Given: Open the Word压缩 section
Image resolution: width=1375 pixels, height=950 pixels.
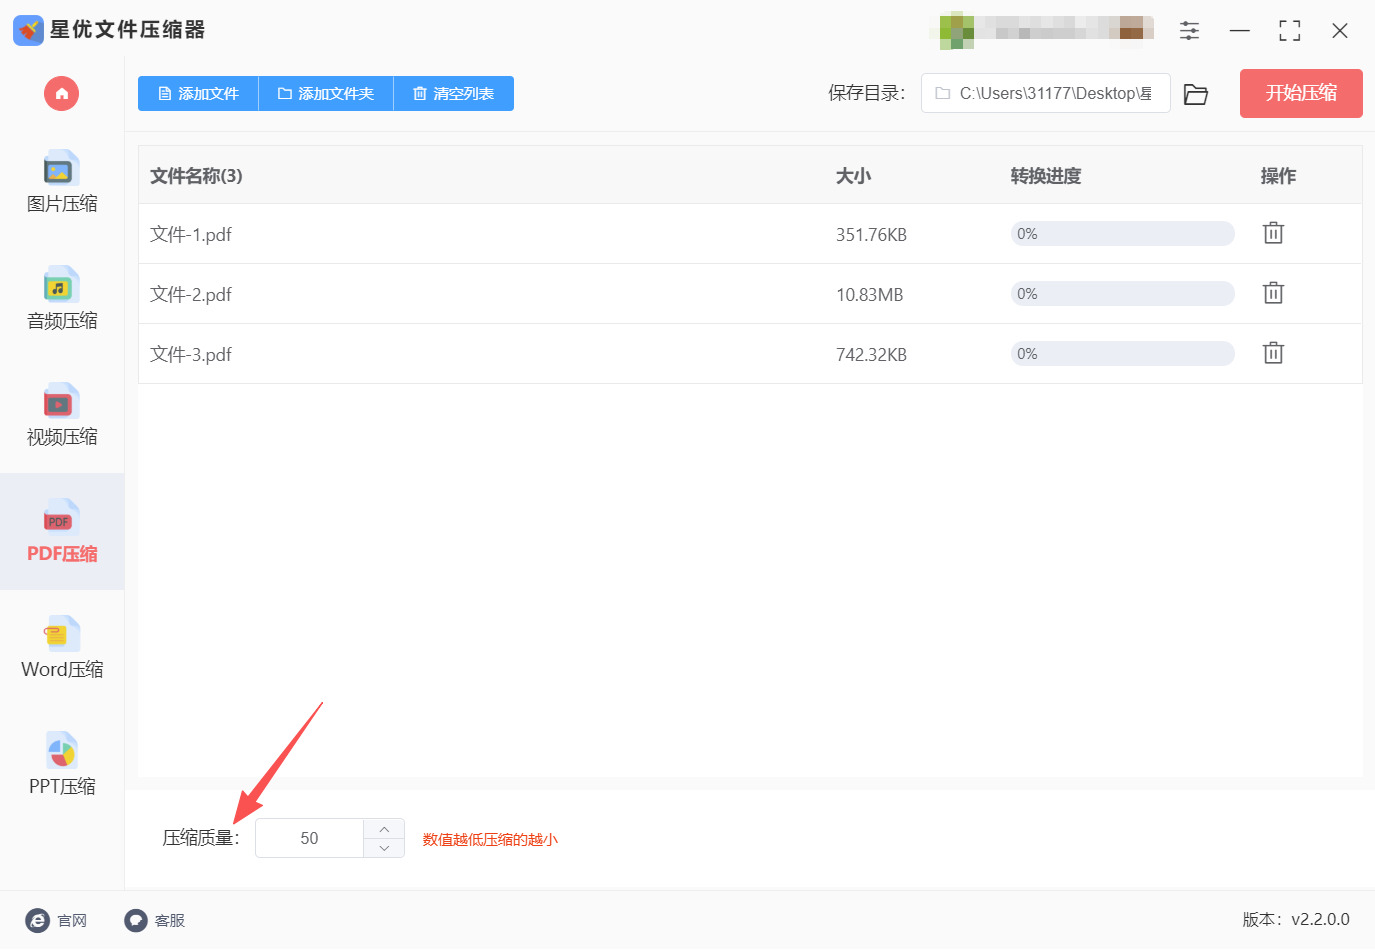Looking at the screenshot, I should pos(62,648).
